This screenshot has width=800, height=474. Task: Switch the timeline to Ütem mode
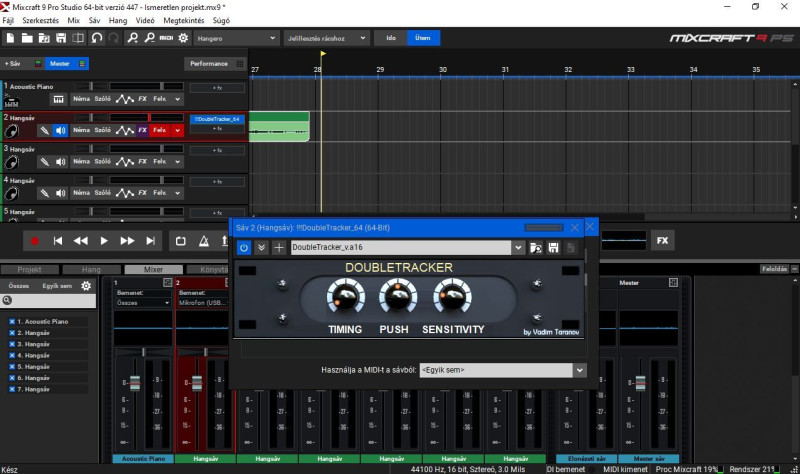point(423,38)
